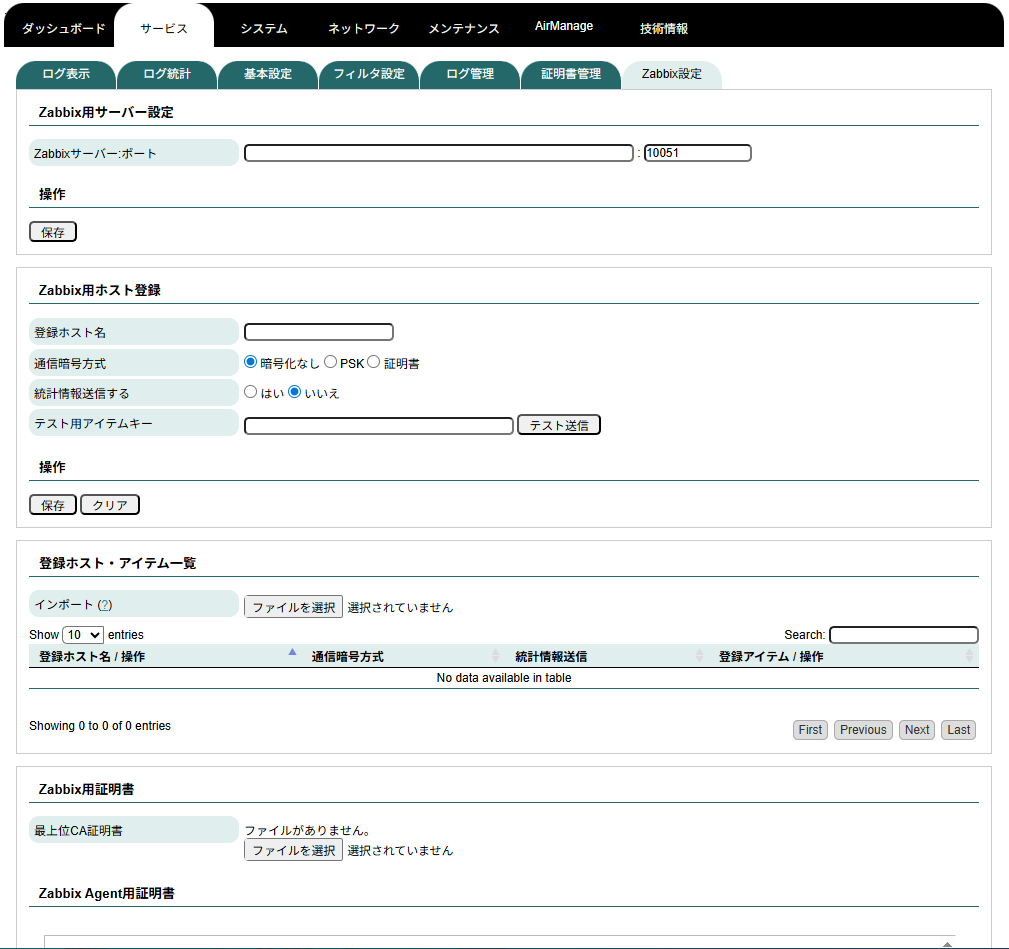Switch to the ログ表示 tab
The height and width of the screenshot is (949, 1009).
66,74
